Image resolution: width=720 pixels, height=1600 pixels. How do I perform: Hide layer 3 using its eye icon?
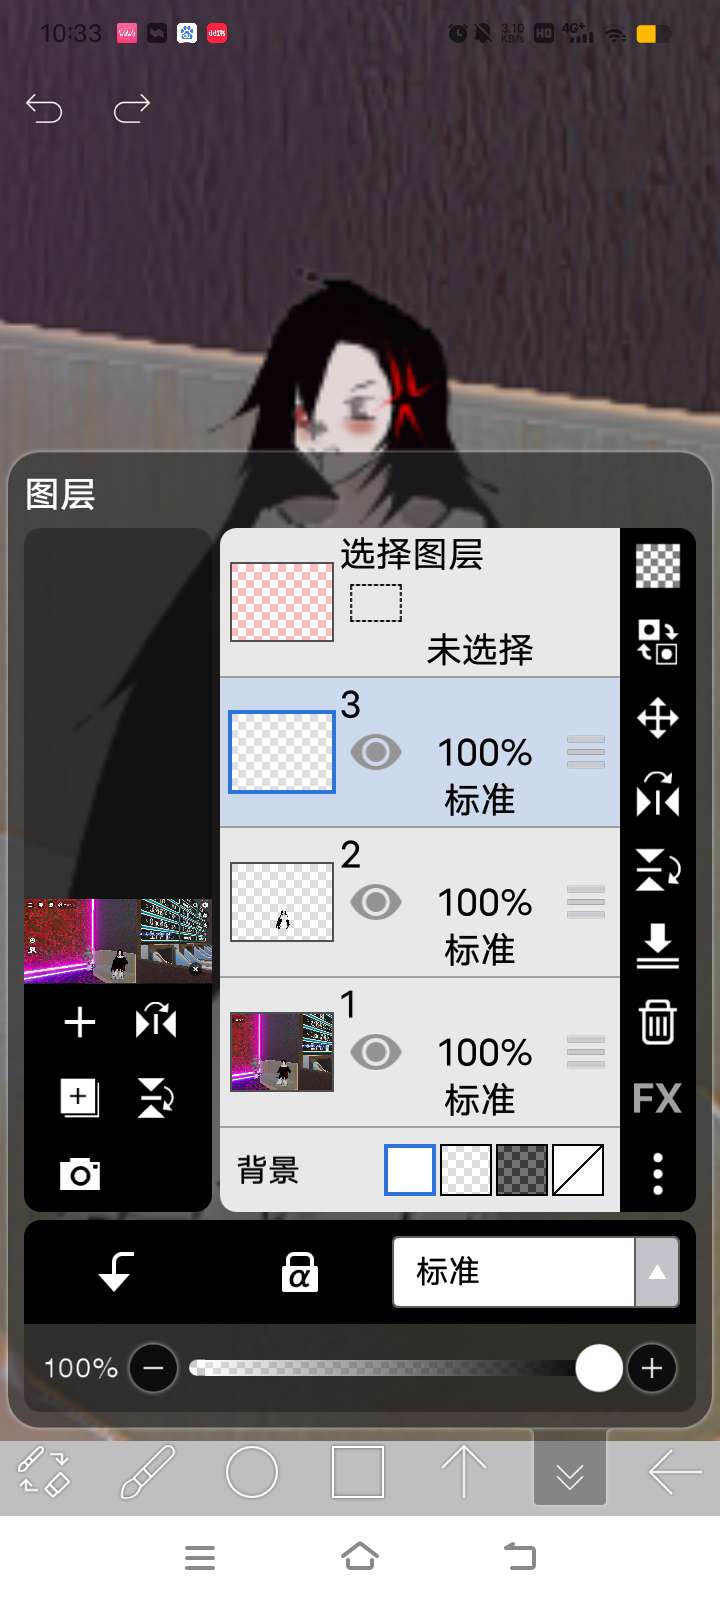click(376, 752)
